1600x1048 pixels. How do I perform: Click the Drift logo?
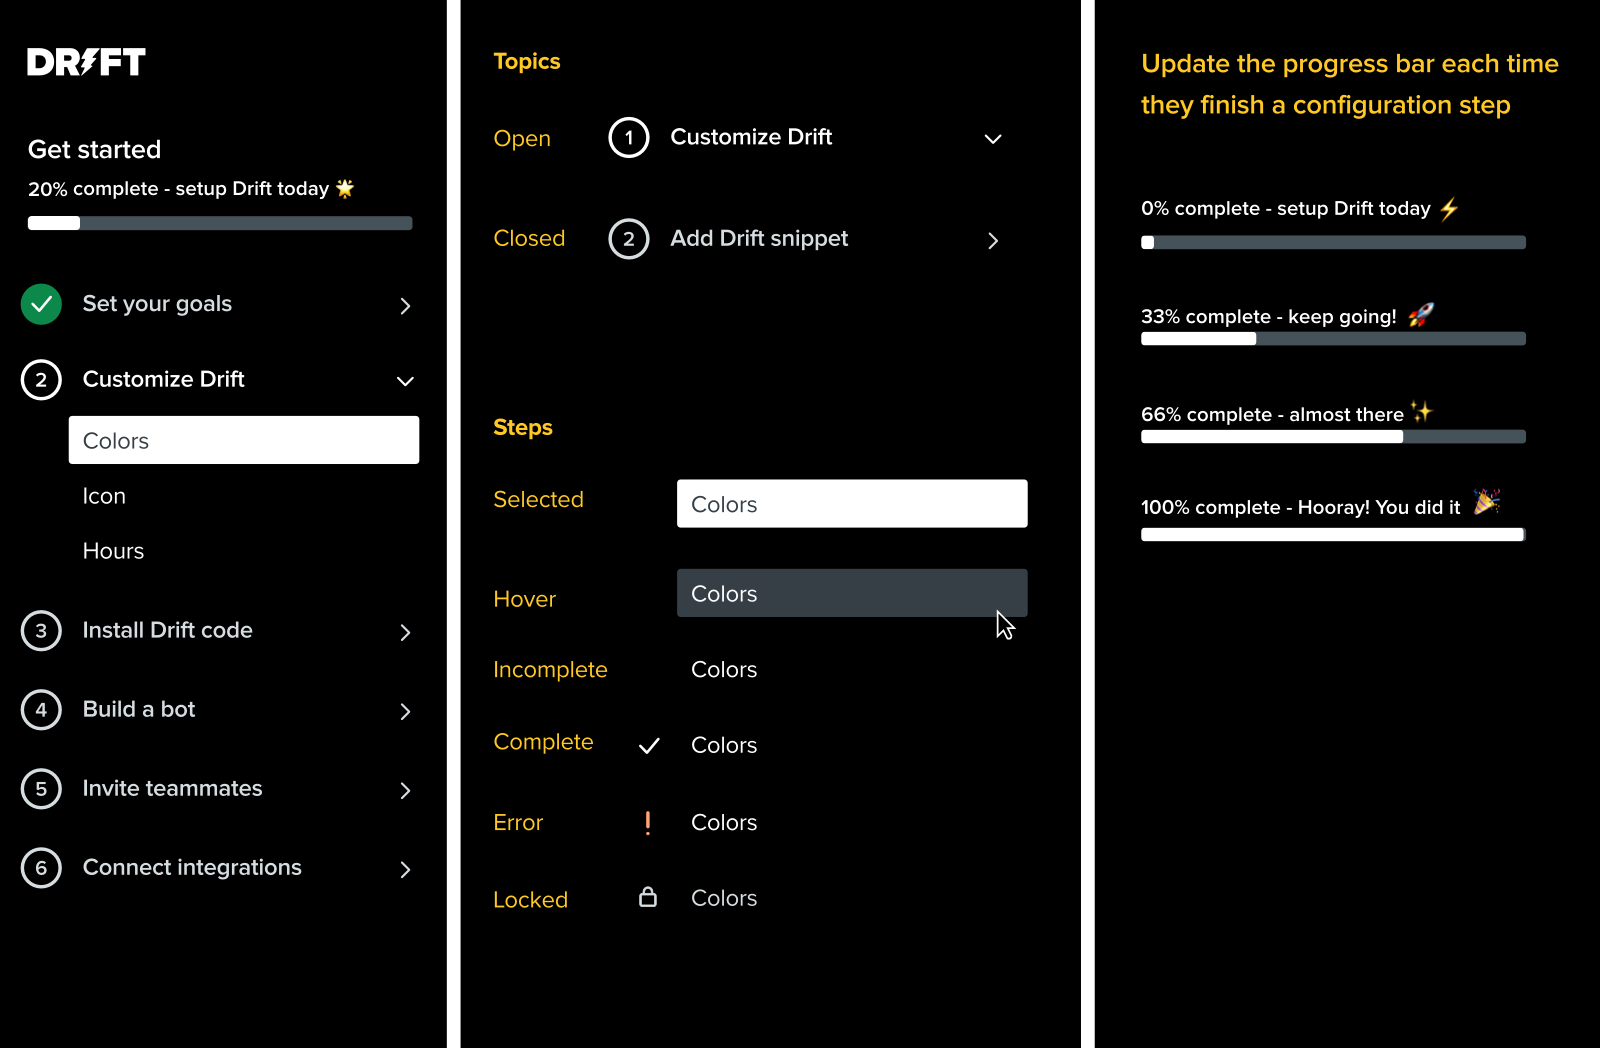tap(86, 62)
